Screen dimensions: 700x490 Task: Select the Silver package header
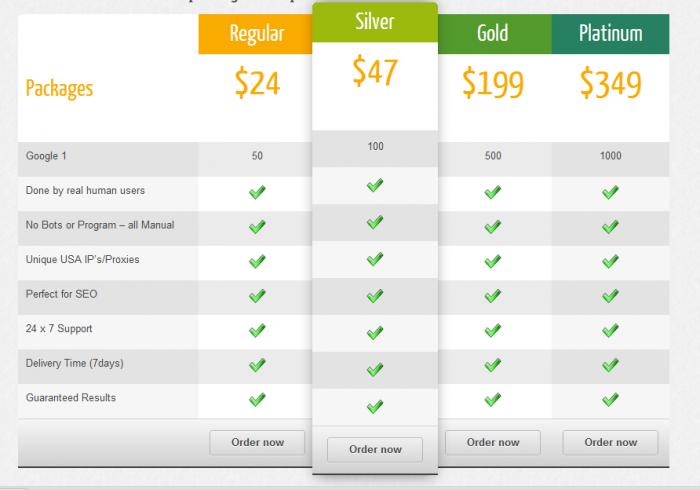coord(375,22)
